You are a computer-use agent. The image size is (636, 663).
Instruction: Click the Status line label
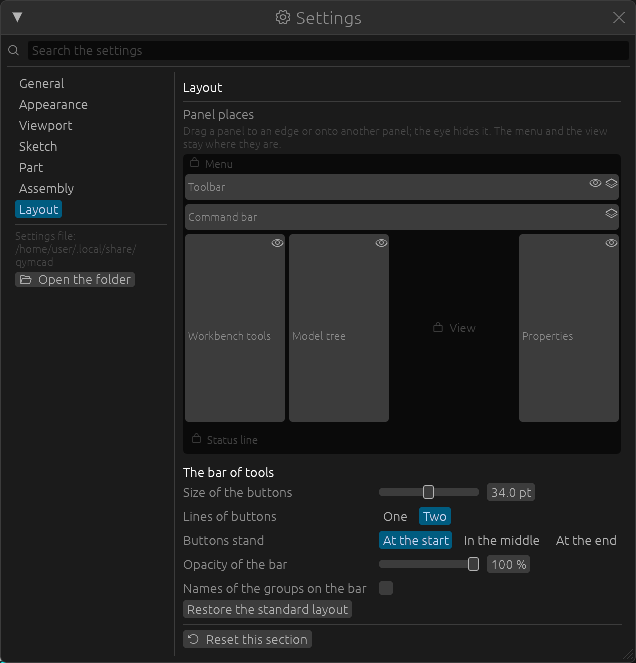click(x=232, y=440)
